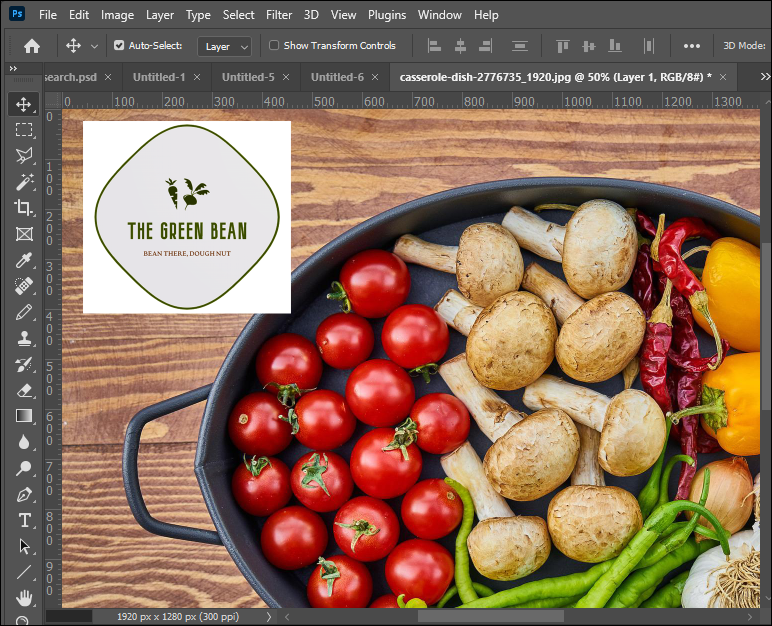
Task: Click the horizontal scrollbar thumb
Action: (x=491, y=616)
